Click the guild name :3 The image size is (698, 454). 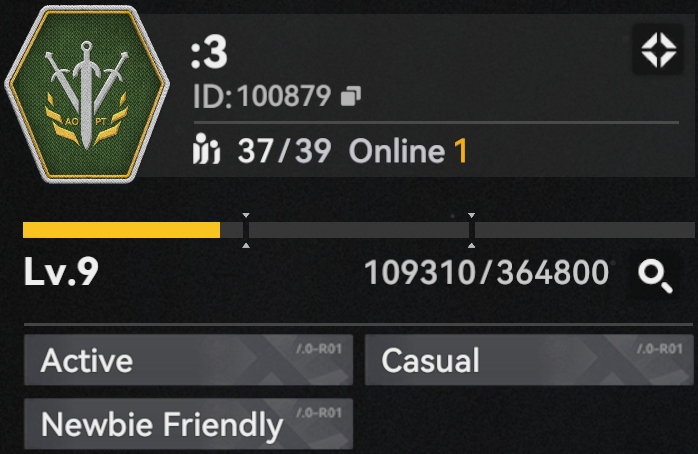coord(209,53)
